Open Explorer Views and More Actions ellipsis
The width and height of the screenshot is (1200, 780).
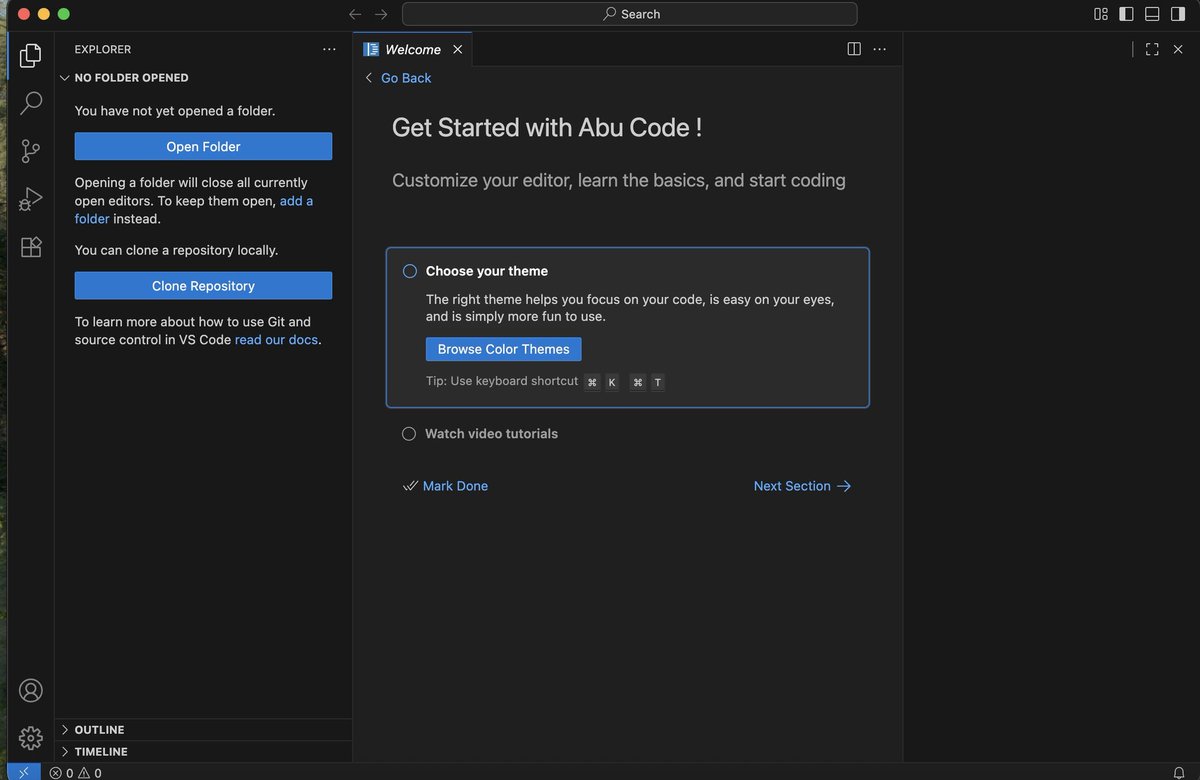tap(330, 49)
